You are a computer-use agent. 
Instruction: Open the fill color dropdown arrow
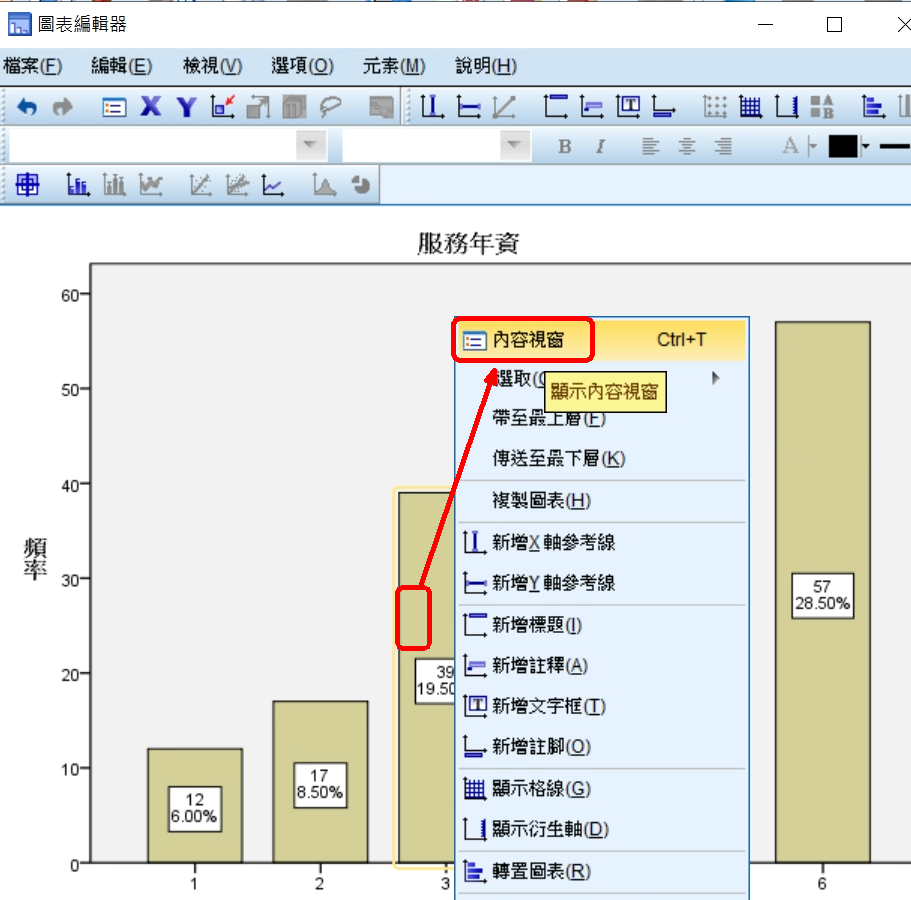[865, 147]
